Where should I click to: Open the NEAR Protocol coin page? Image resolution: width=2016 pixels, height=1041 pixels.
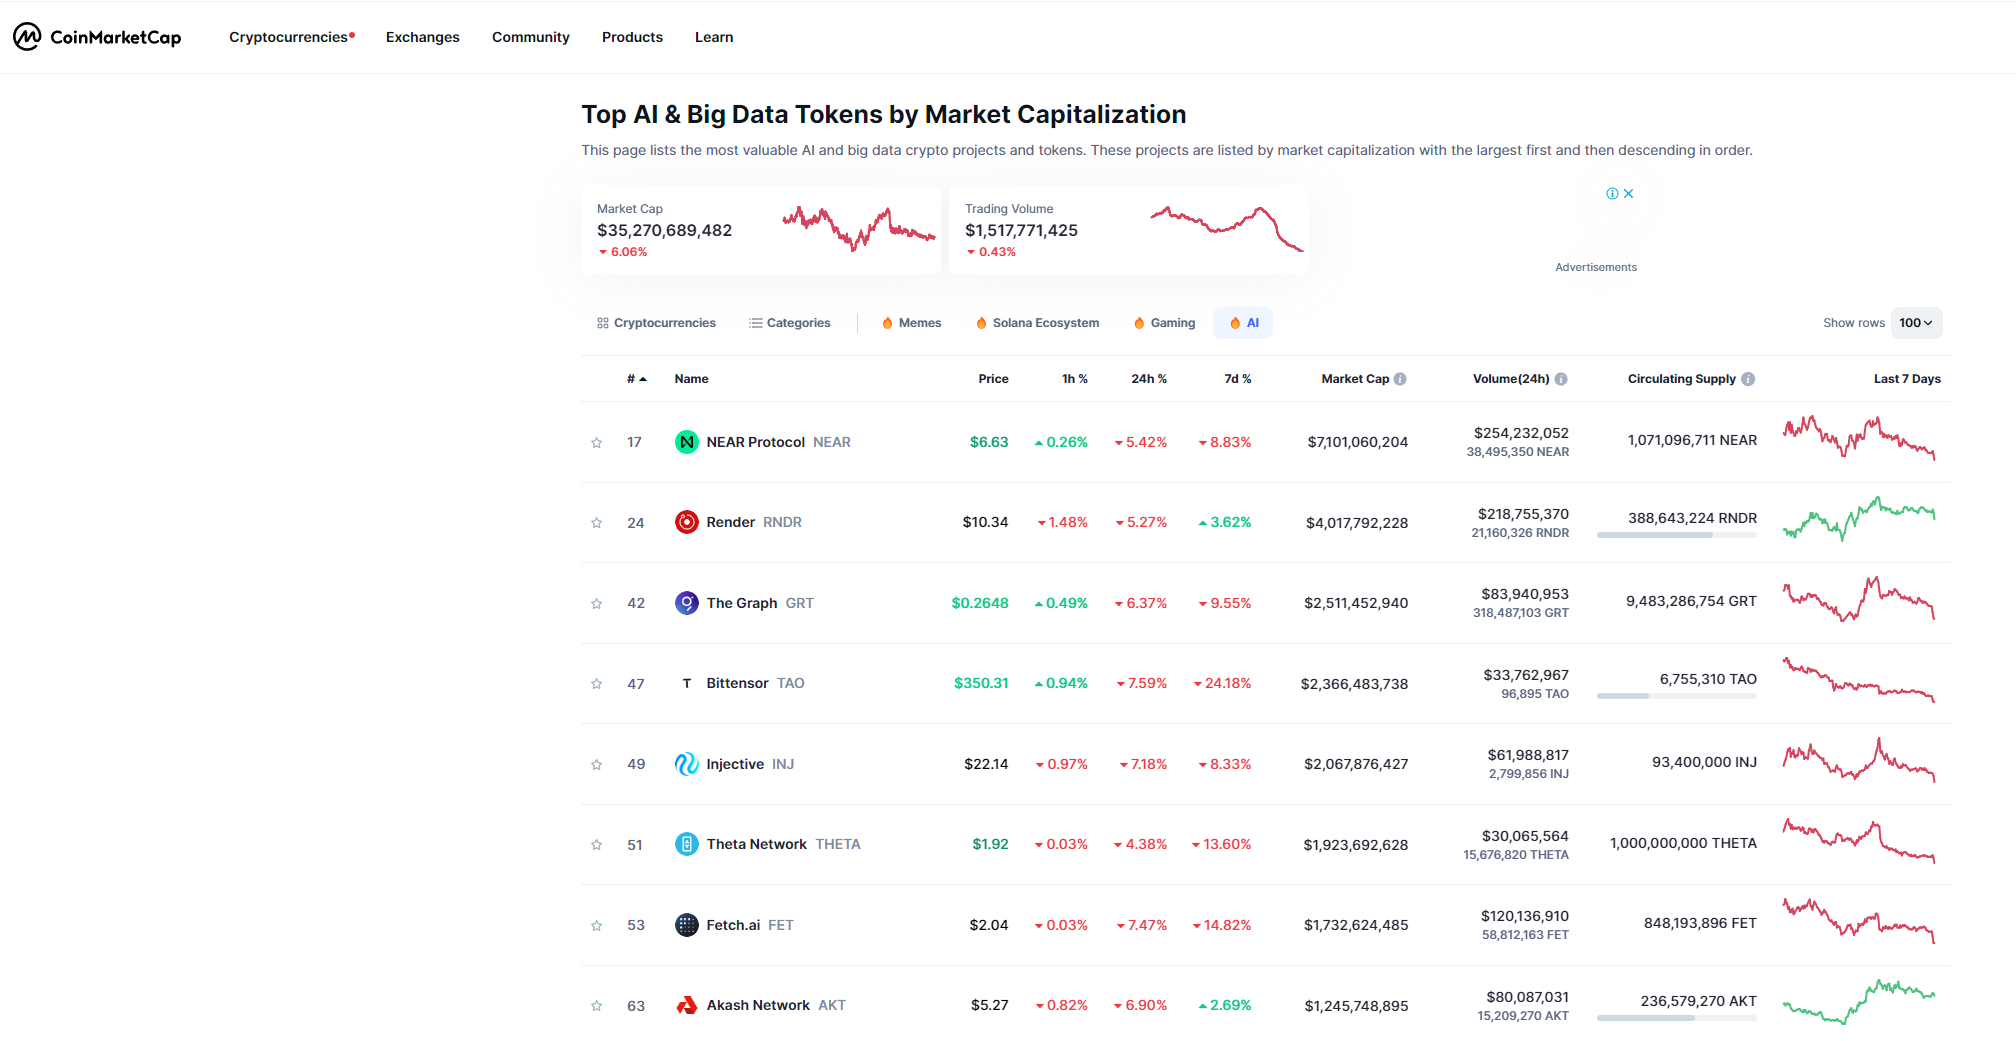coord(778,442)
